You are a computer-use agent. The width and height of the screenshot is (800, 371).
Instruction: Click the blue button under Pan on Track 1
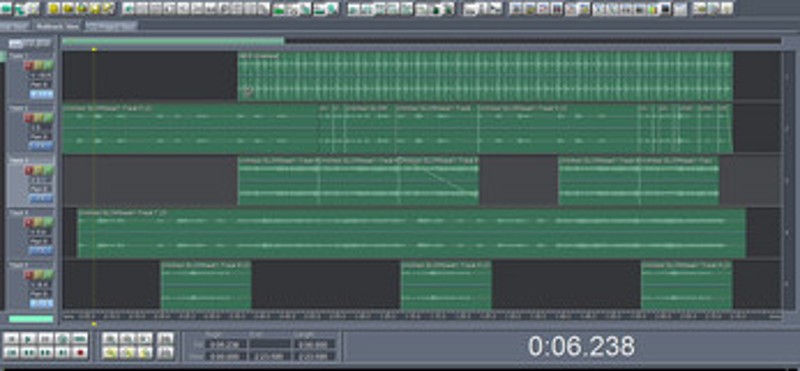41,94
